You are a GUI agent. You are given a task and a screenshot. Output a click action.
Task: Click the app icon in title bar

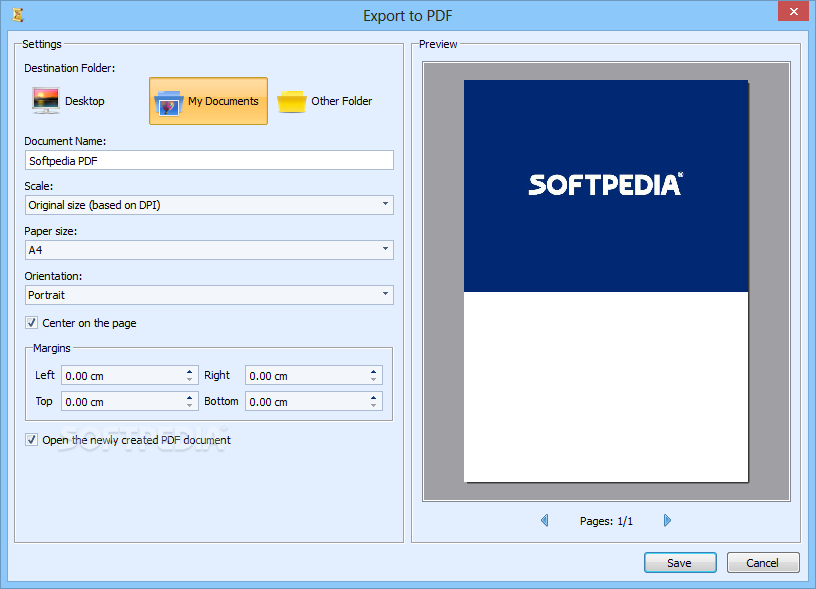tap(18, 15)
